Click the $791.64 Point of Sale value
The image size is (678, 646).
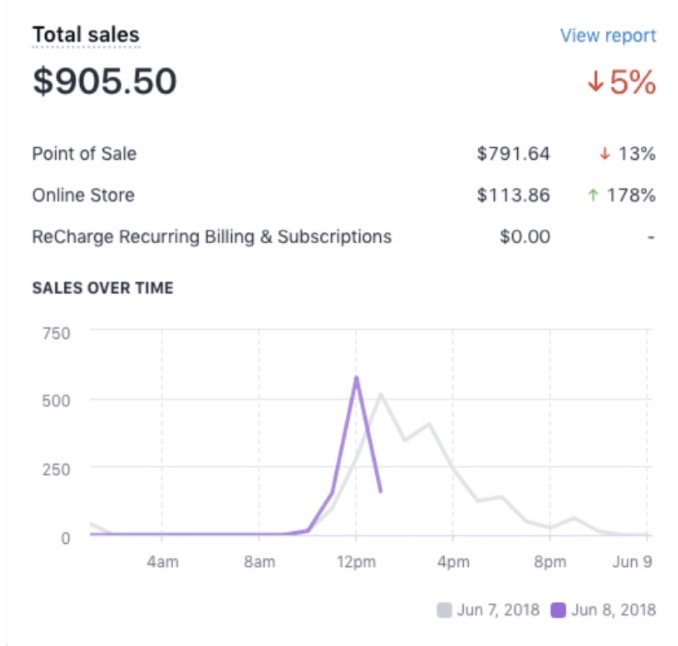point(513,154)
